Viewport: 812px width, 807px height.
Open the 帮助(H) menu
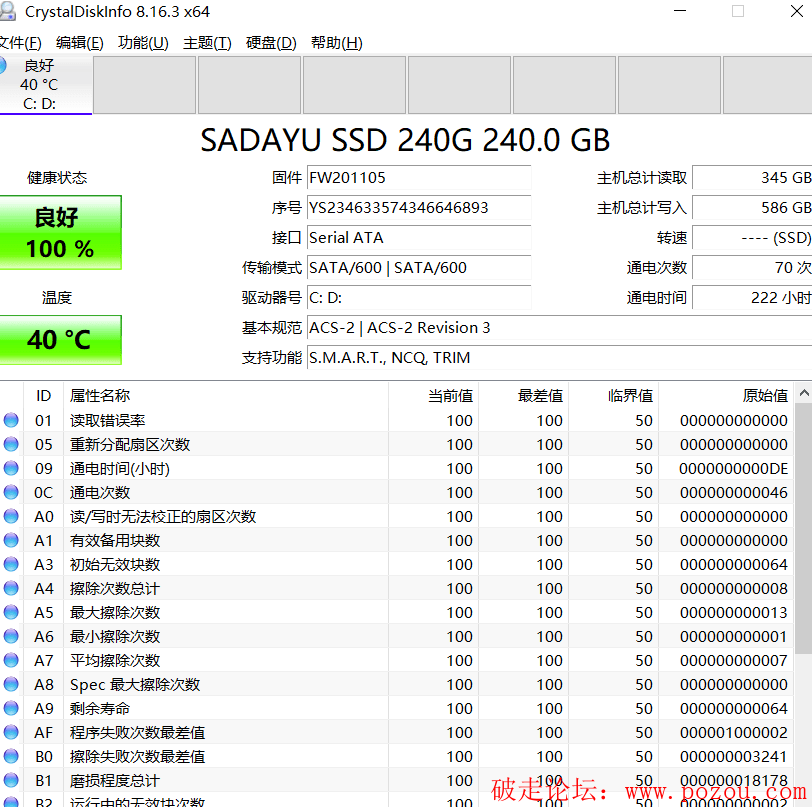coord(337,42)
